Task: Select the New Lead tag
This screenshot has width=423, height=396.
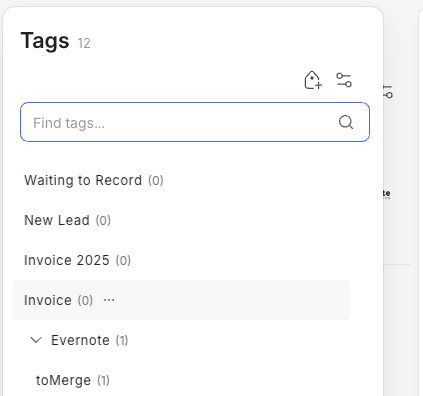Action: pyautogui.click(x=57, y=220)
